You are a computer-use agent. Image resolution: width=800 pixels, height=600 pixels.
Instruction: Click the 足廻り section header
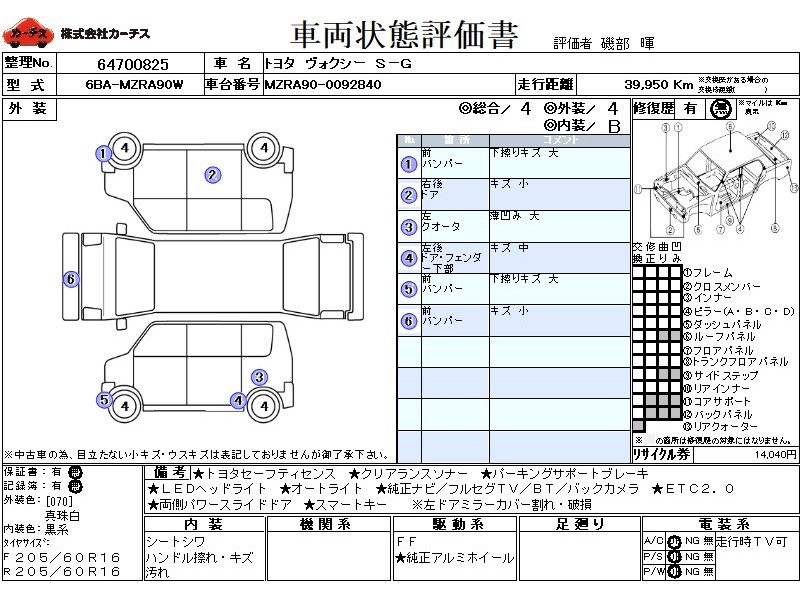pyautogui.click(x=580, y=524)
